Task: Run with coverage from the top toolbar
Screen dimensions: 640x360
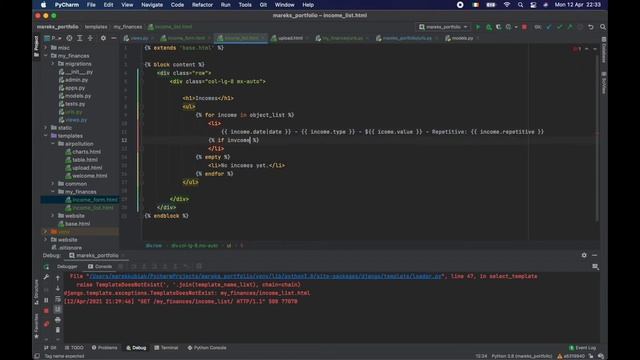Action: (x=498, y=27)
